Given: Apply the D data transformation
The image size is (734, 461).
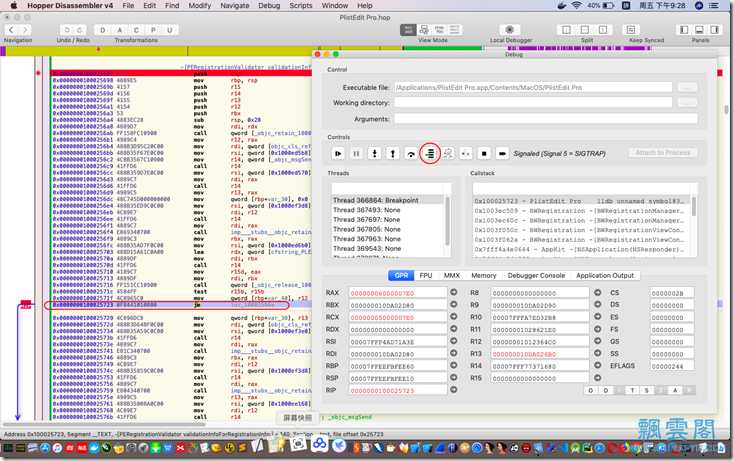Looking at the screenshot, I should [103, 30].
